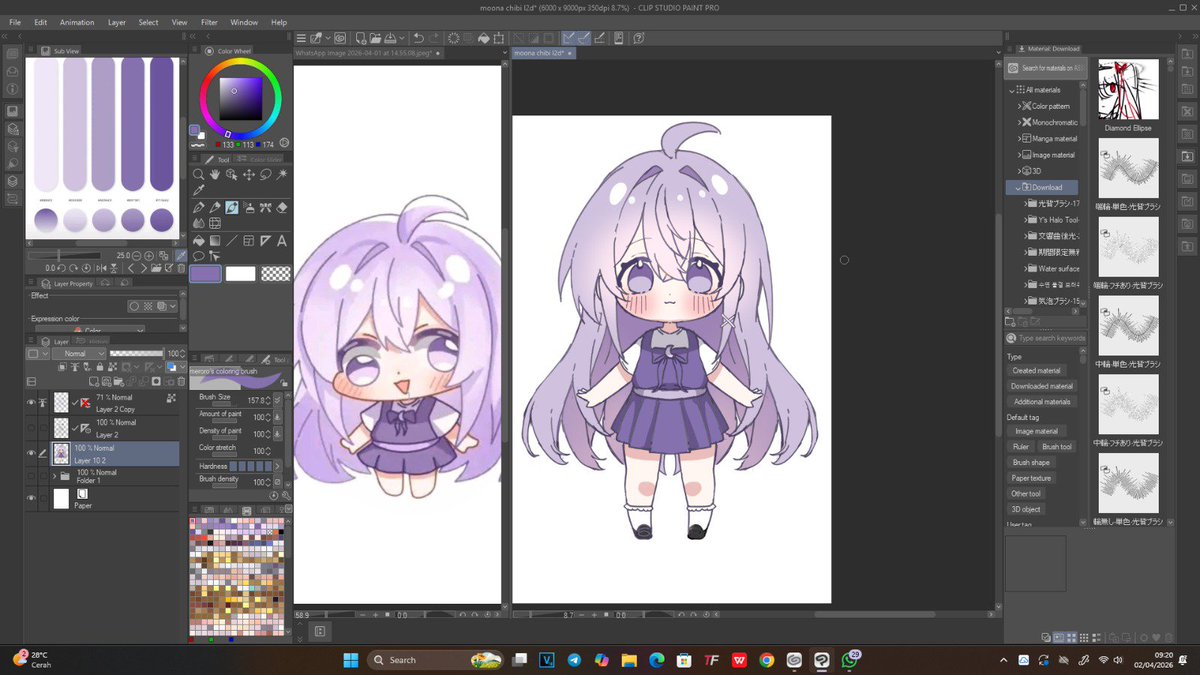Select the Figure line tool
The height and width of the screenshot is (675, 1200).
(x=232, y=240)
